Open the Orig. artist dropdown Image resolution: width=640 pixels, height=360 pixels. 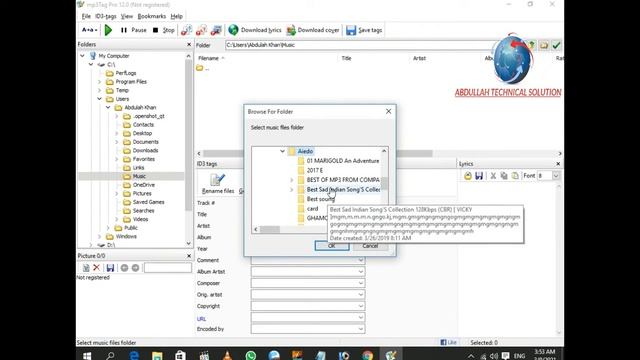pyautogui.click(x=360, y=295)
